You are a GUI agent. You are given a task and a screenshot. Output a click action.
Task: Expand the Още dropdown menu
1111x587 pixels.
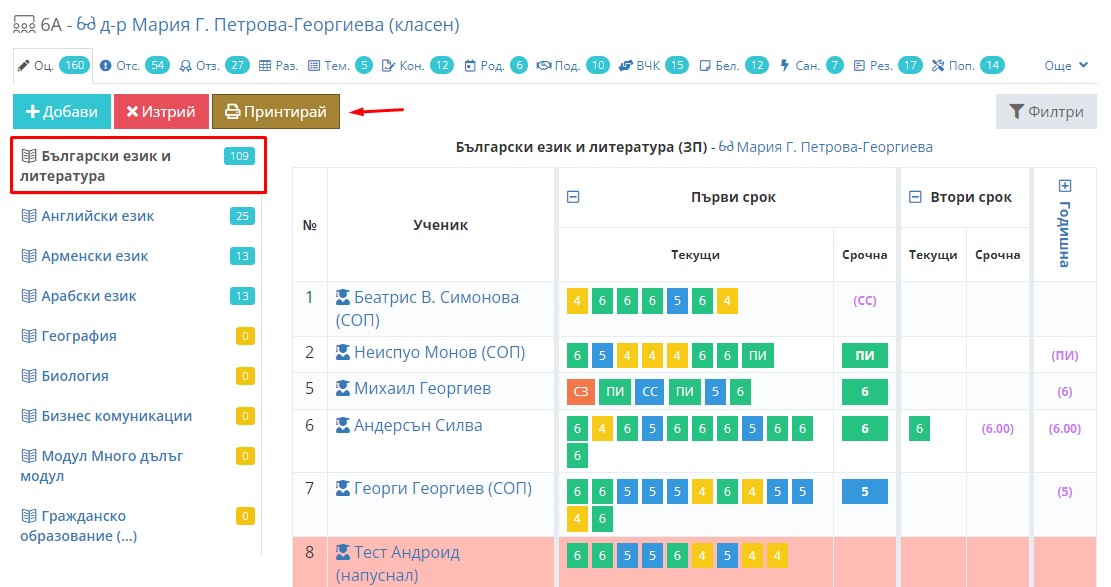click(x=1066, y=66)
